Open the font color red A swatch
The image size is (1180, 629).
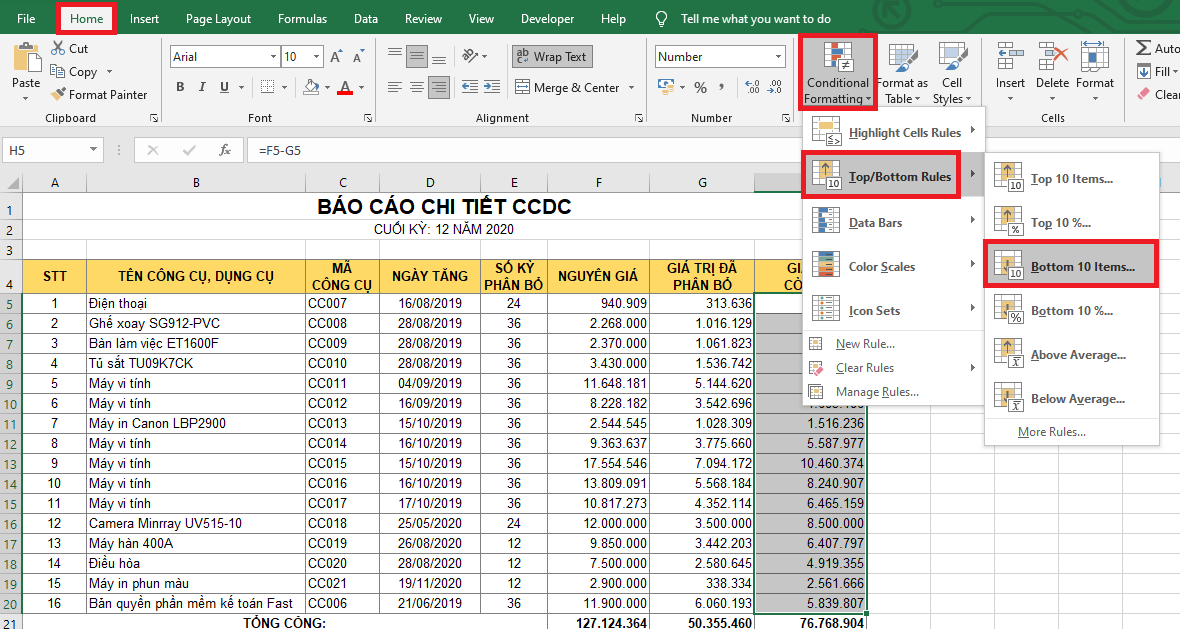point(345,88)
